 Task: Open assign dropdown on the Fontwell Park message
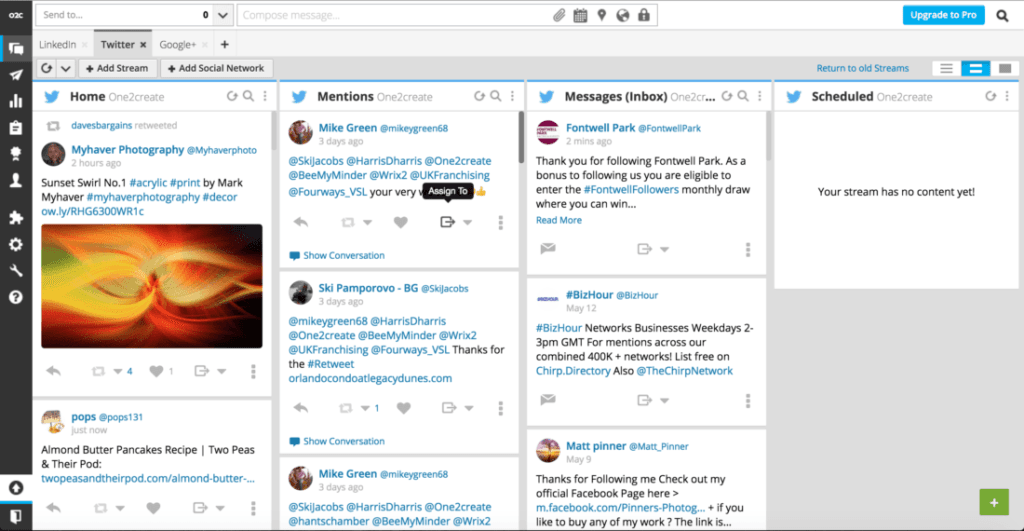click(664, 249)
